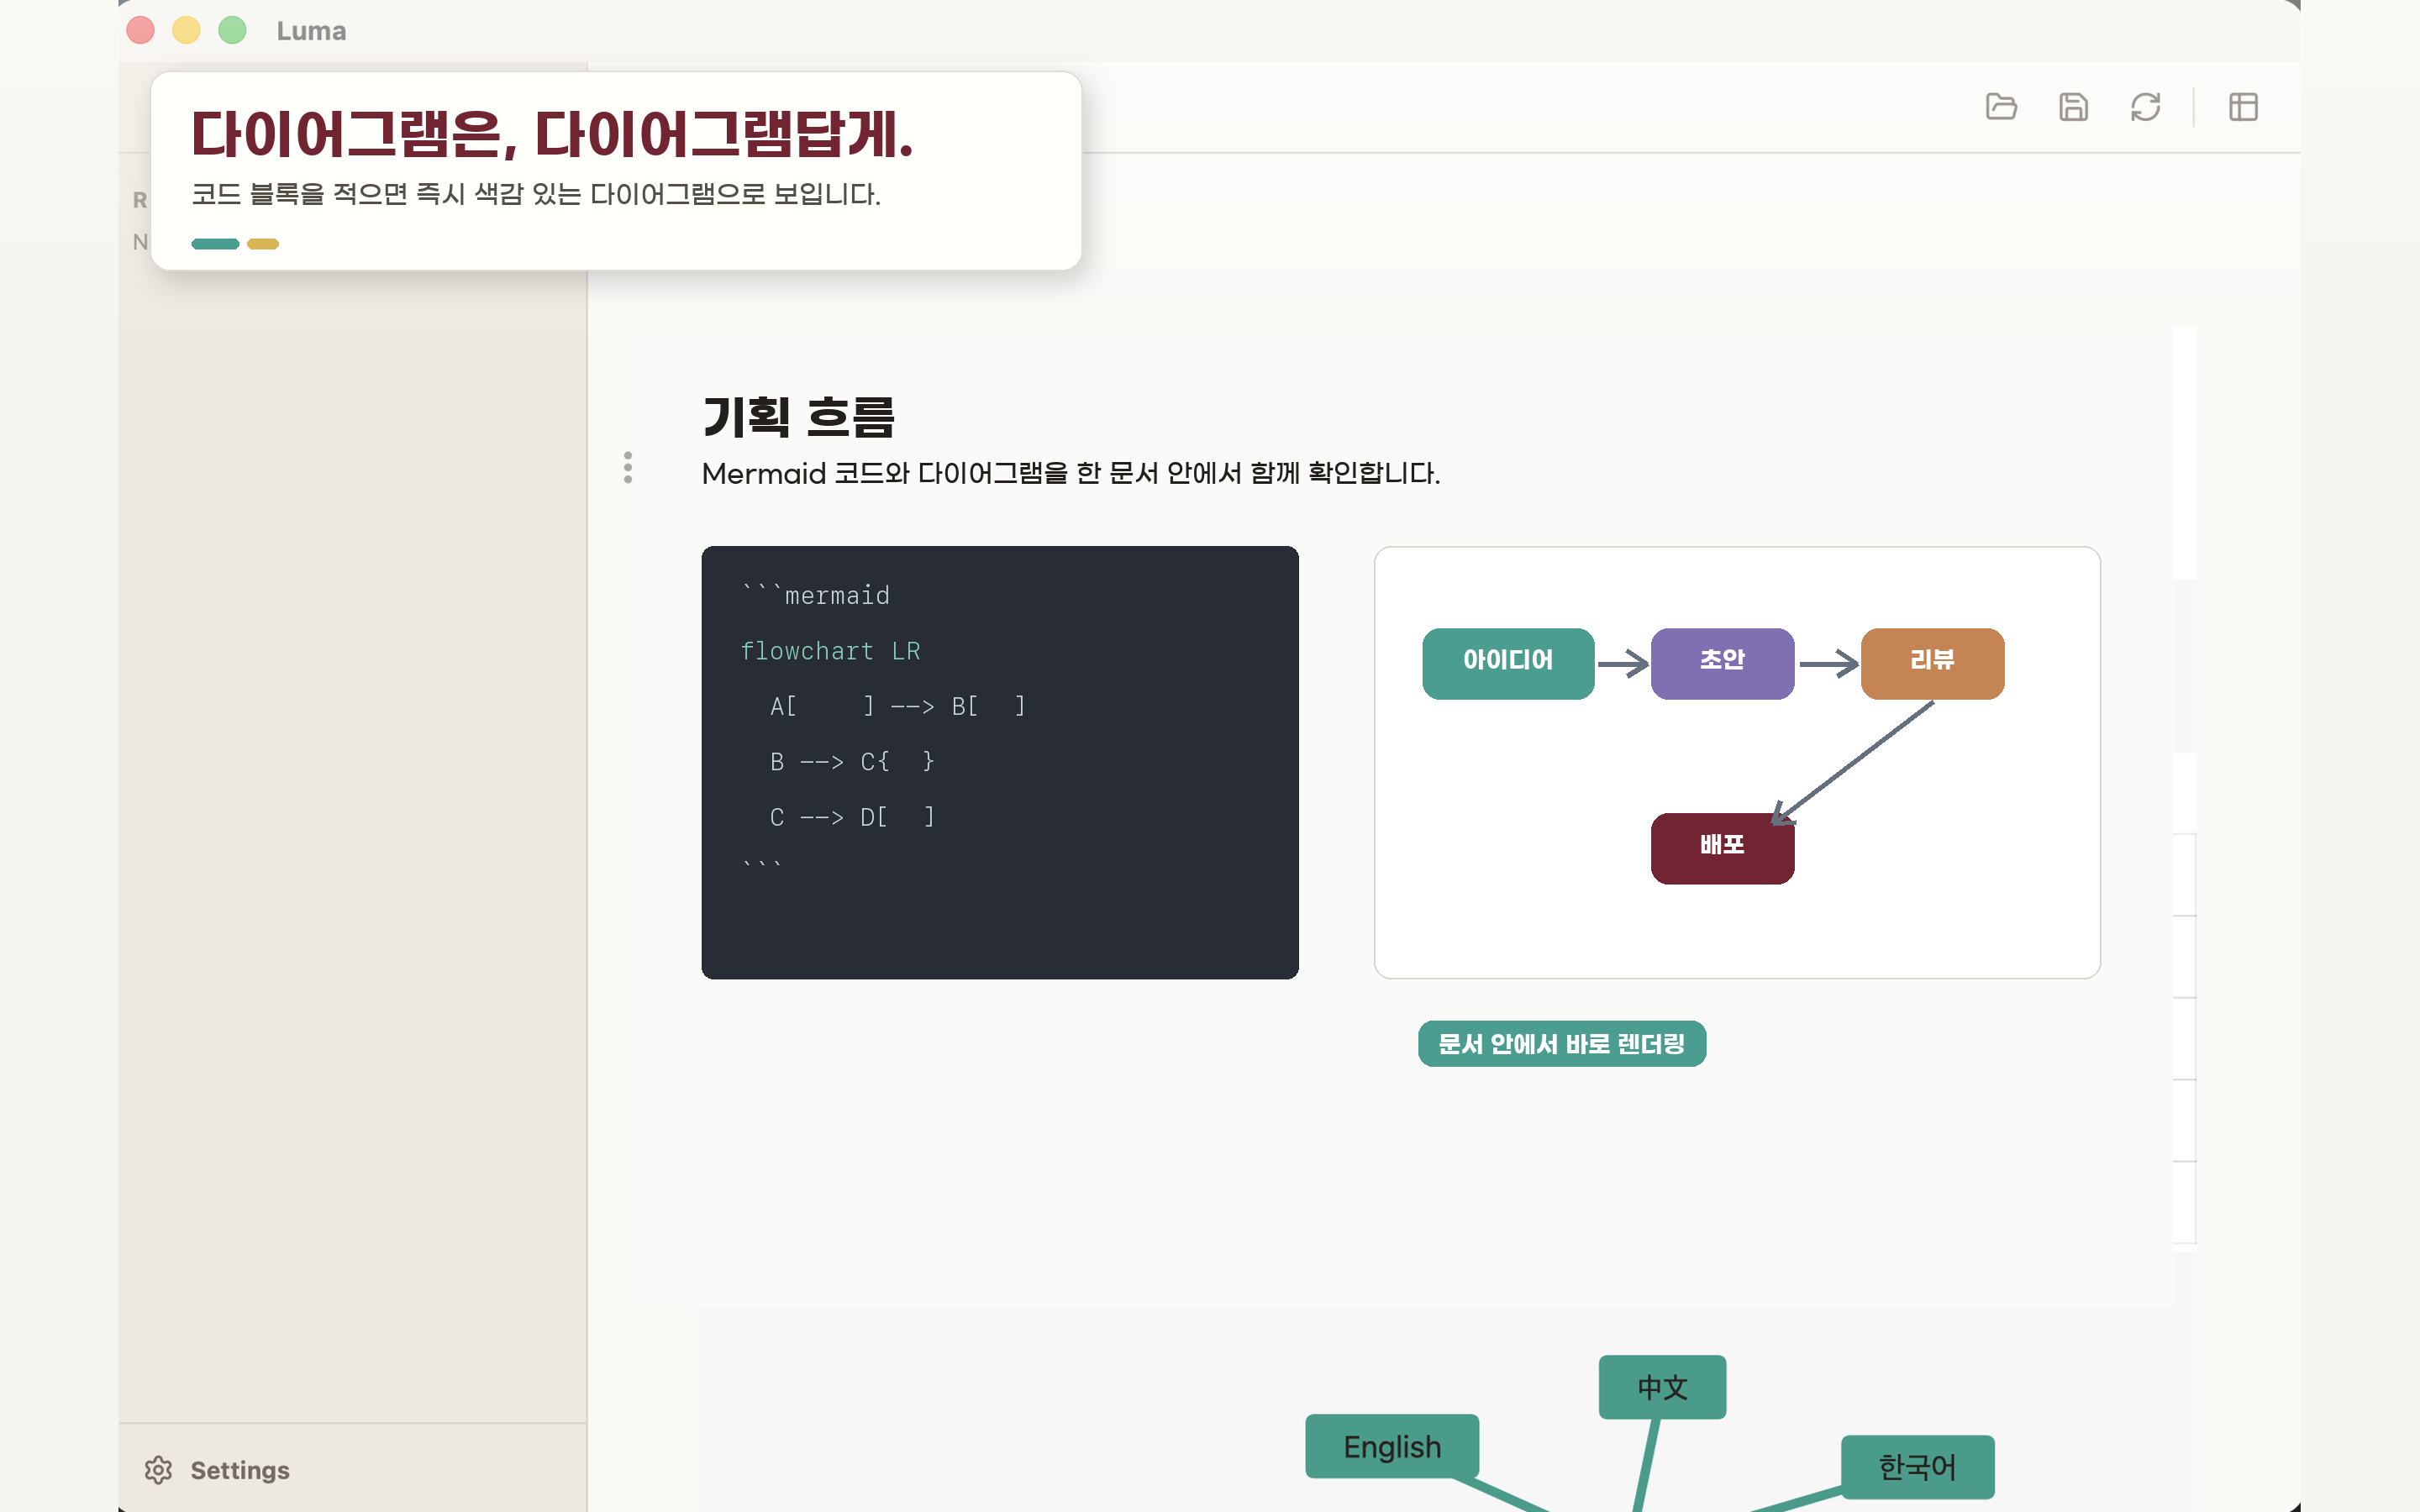Click the 문서 안에서 바로 렌더링 label
Image resolution: width=2420 pixels, height=1512 pixels.
[x=1562, y=1043]
